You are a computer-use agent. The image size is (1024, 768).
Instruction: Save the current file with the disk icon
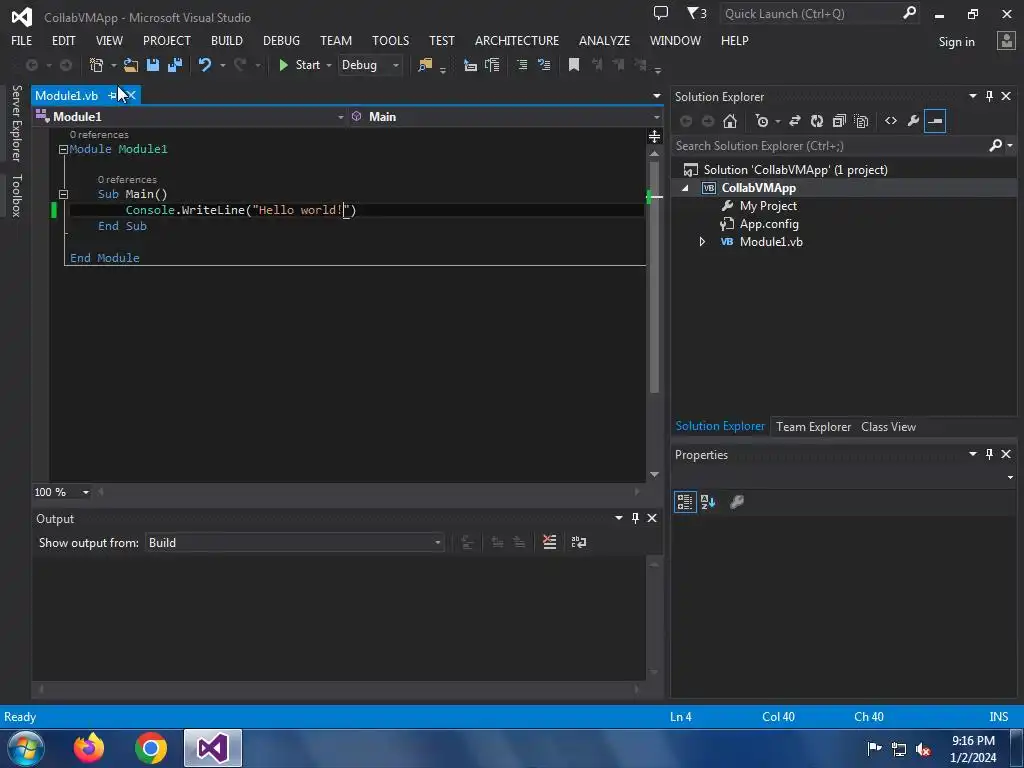(153, 65)
